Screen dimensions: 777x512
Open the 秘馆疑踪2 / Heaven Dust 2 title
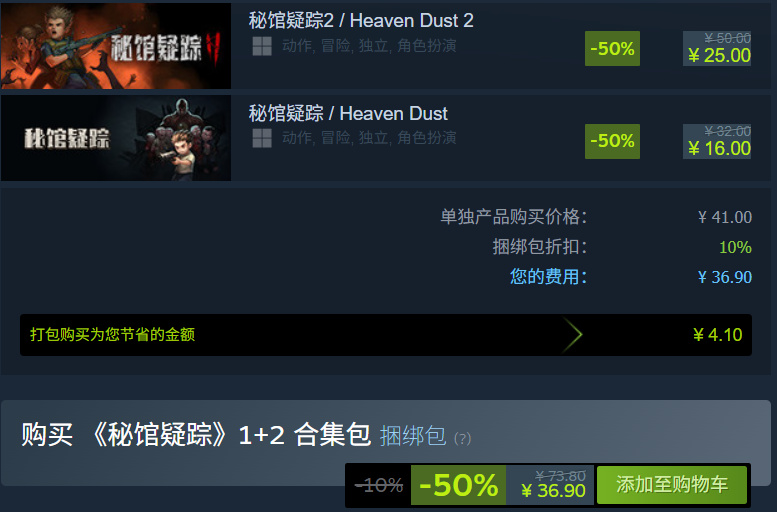click(361, 20)
